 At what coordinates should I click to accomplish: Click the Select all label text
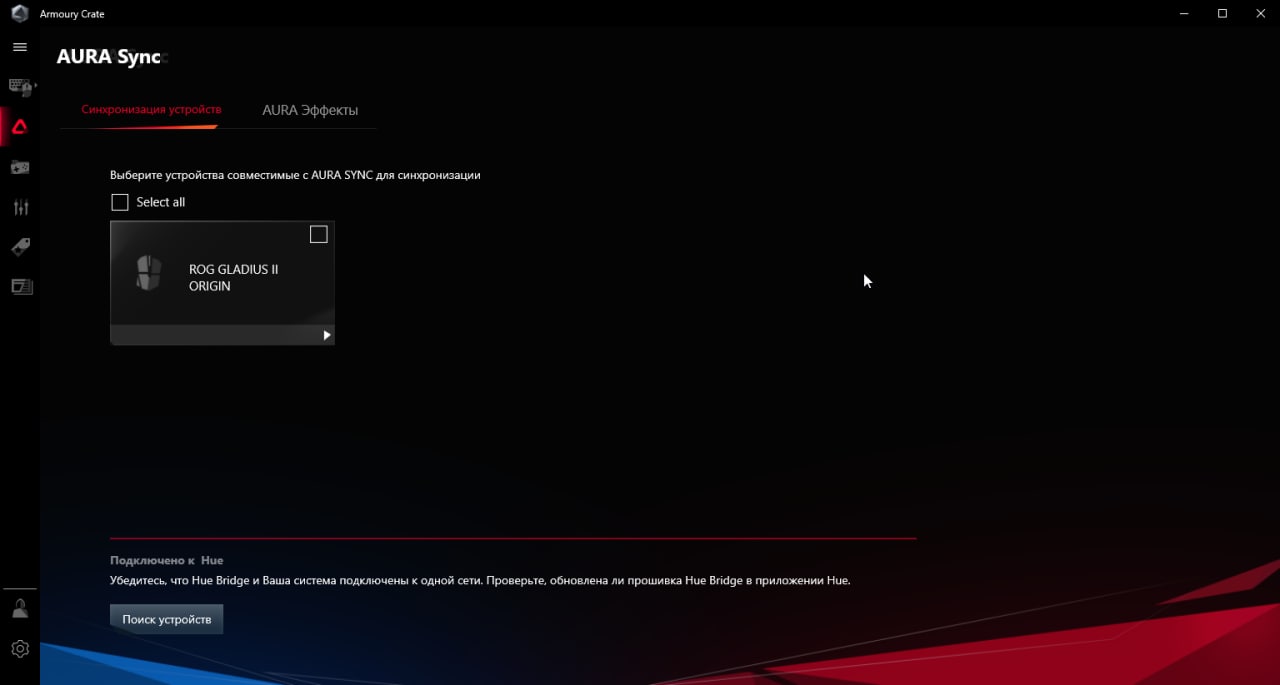tap(161, 202)
